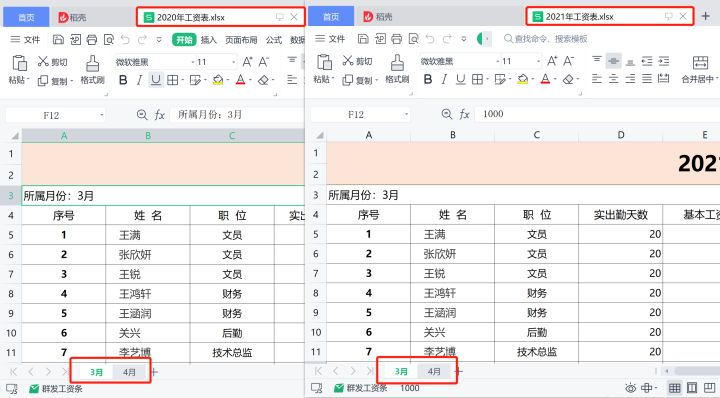Switch to 4月 sheet in 2021年工资表 window
720x398 pixels.
pos(434,371)
